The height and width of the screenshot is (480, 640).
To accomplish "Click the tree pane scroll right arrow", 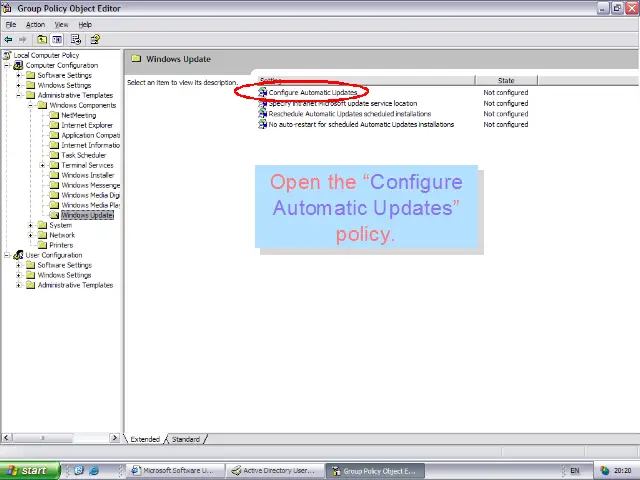I will (114, 438).
